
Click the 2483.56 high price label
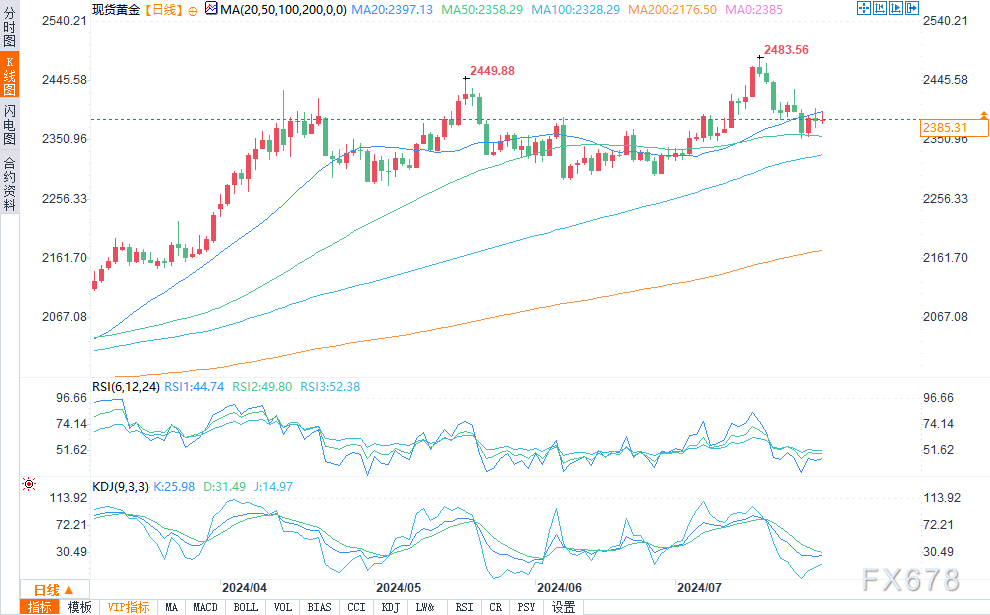(786, 50)
